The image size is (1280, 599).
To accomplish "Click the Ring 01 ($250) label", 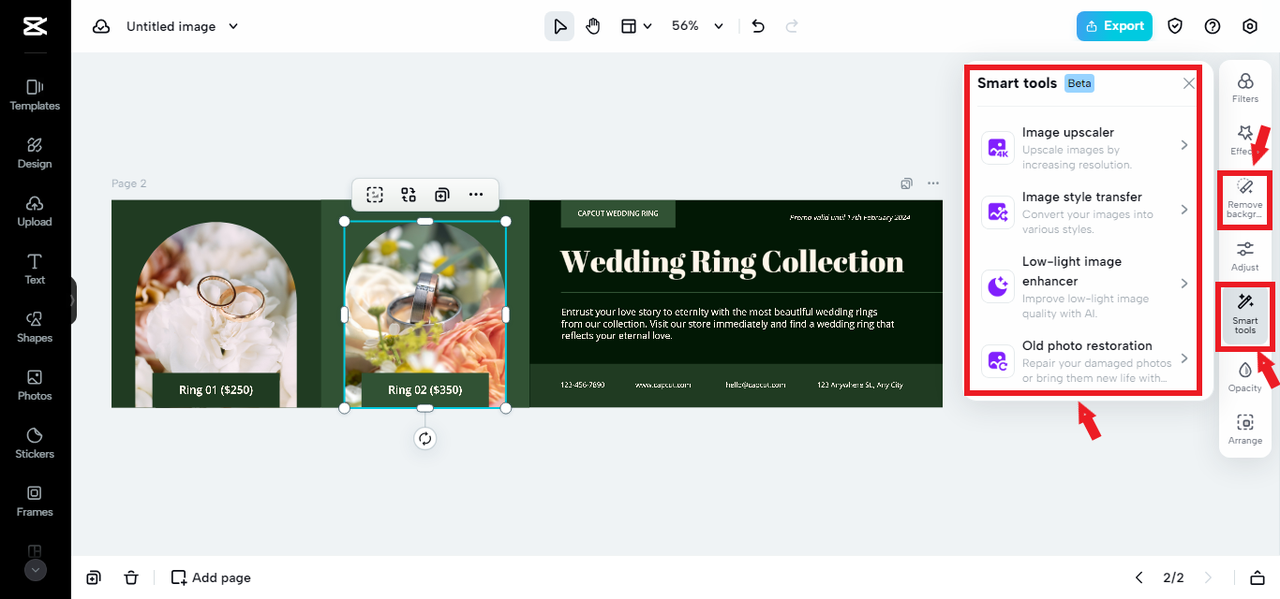I will [216, 390].
